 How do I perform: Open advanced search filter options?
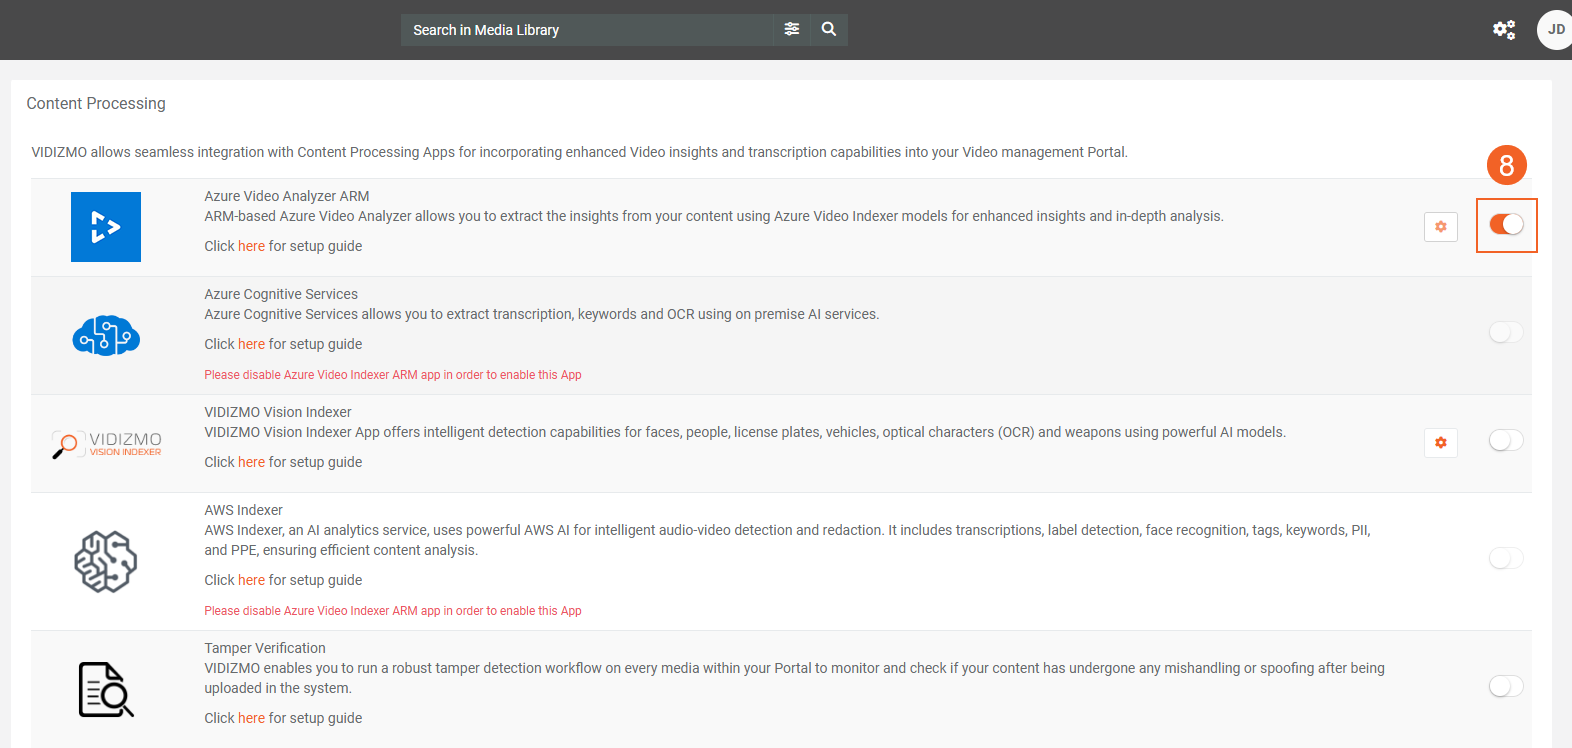coord(792,30)
